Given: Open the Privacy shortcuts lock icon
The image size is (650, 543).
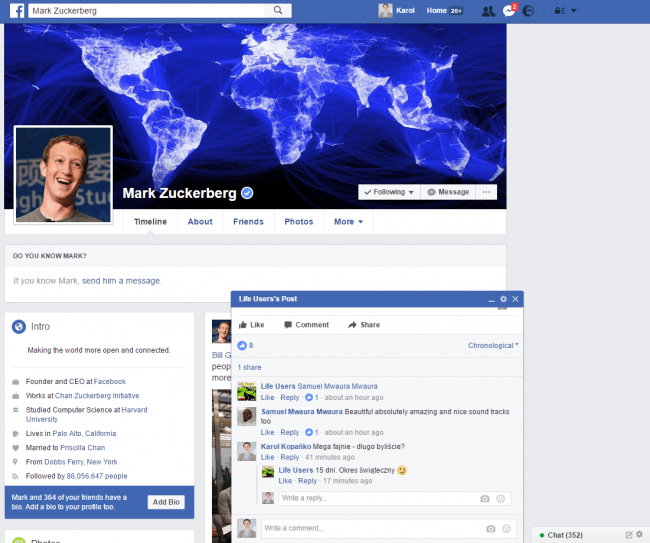Looking at the screenshot, I should [560, 11].
